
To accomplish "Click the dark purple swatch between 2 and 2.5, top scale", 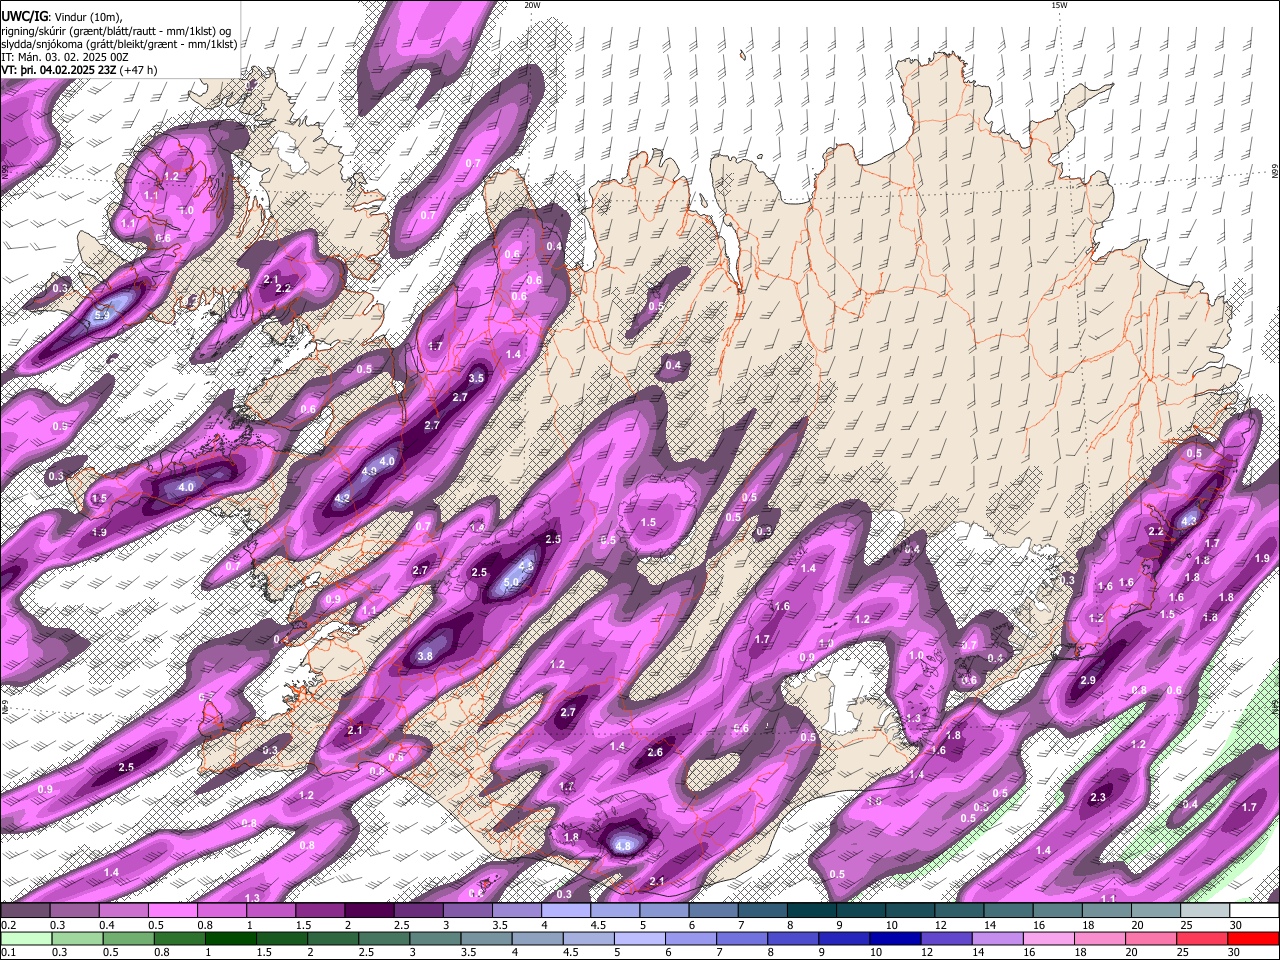I will coord(369,911).
